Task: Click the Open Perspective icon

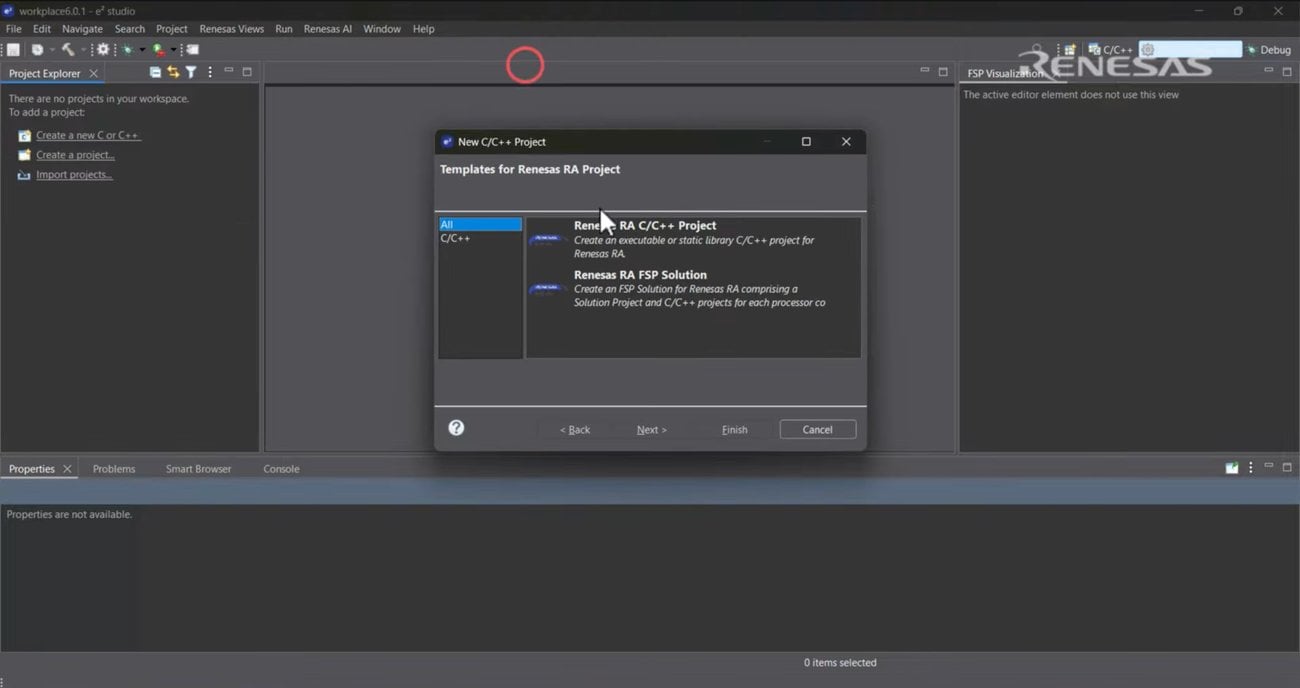Action: pyautogui.click(x=1069, y=49)
